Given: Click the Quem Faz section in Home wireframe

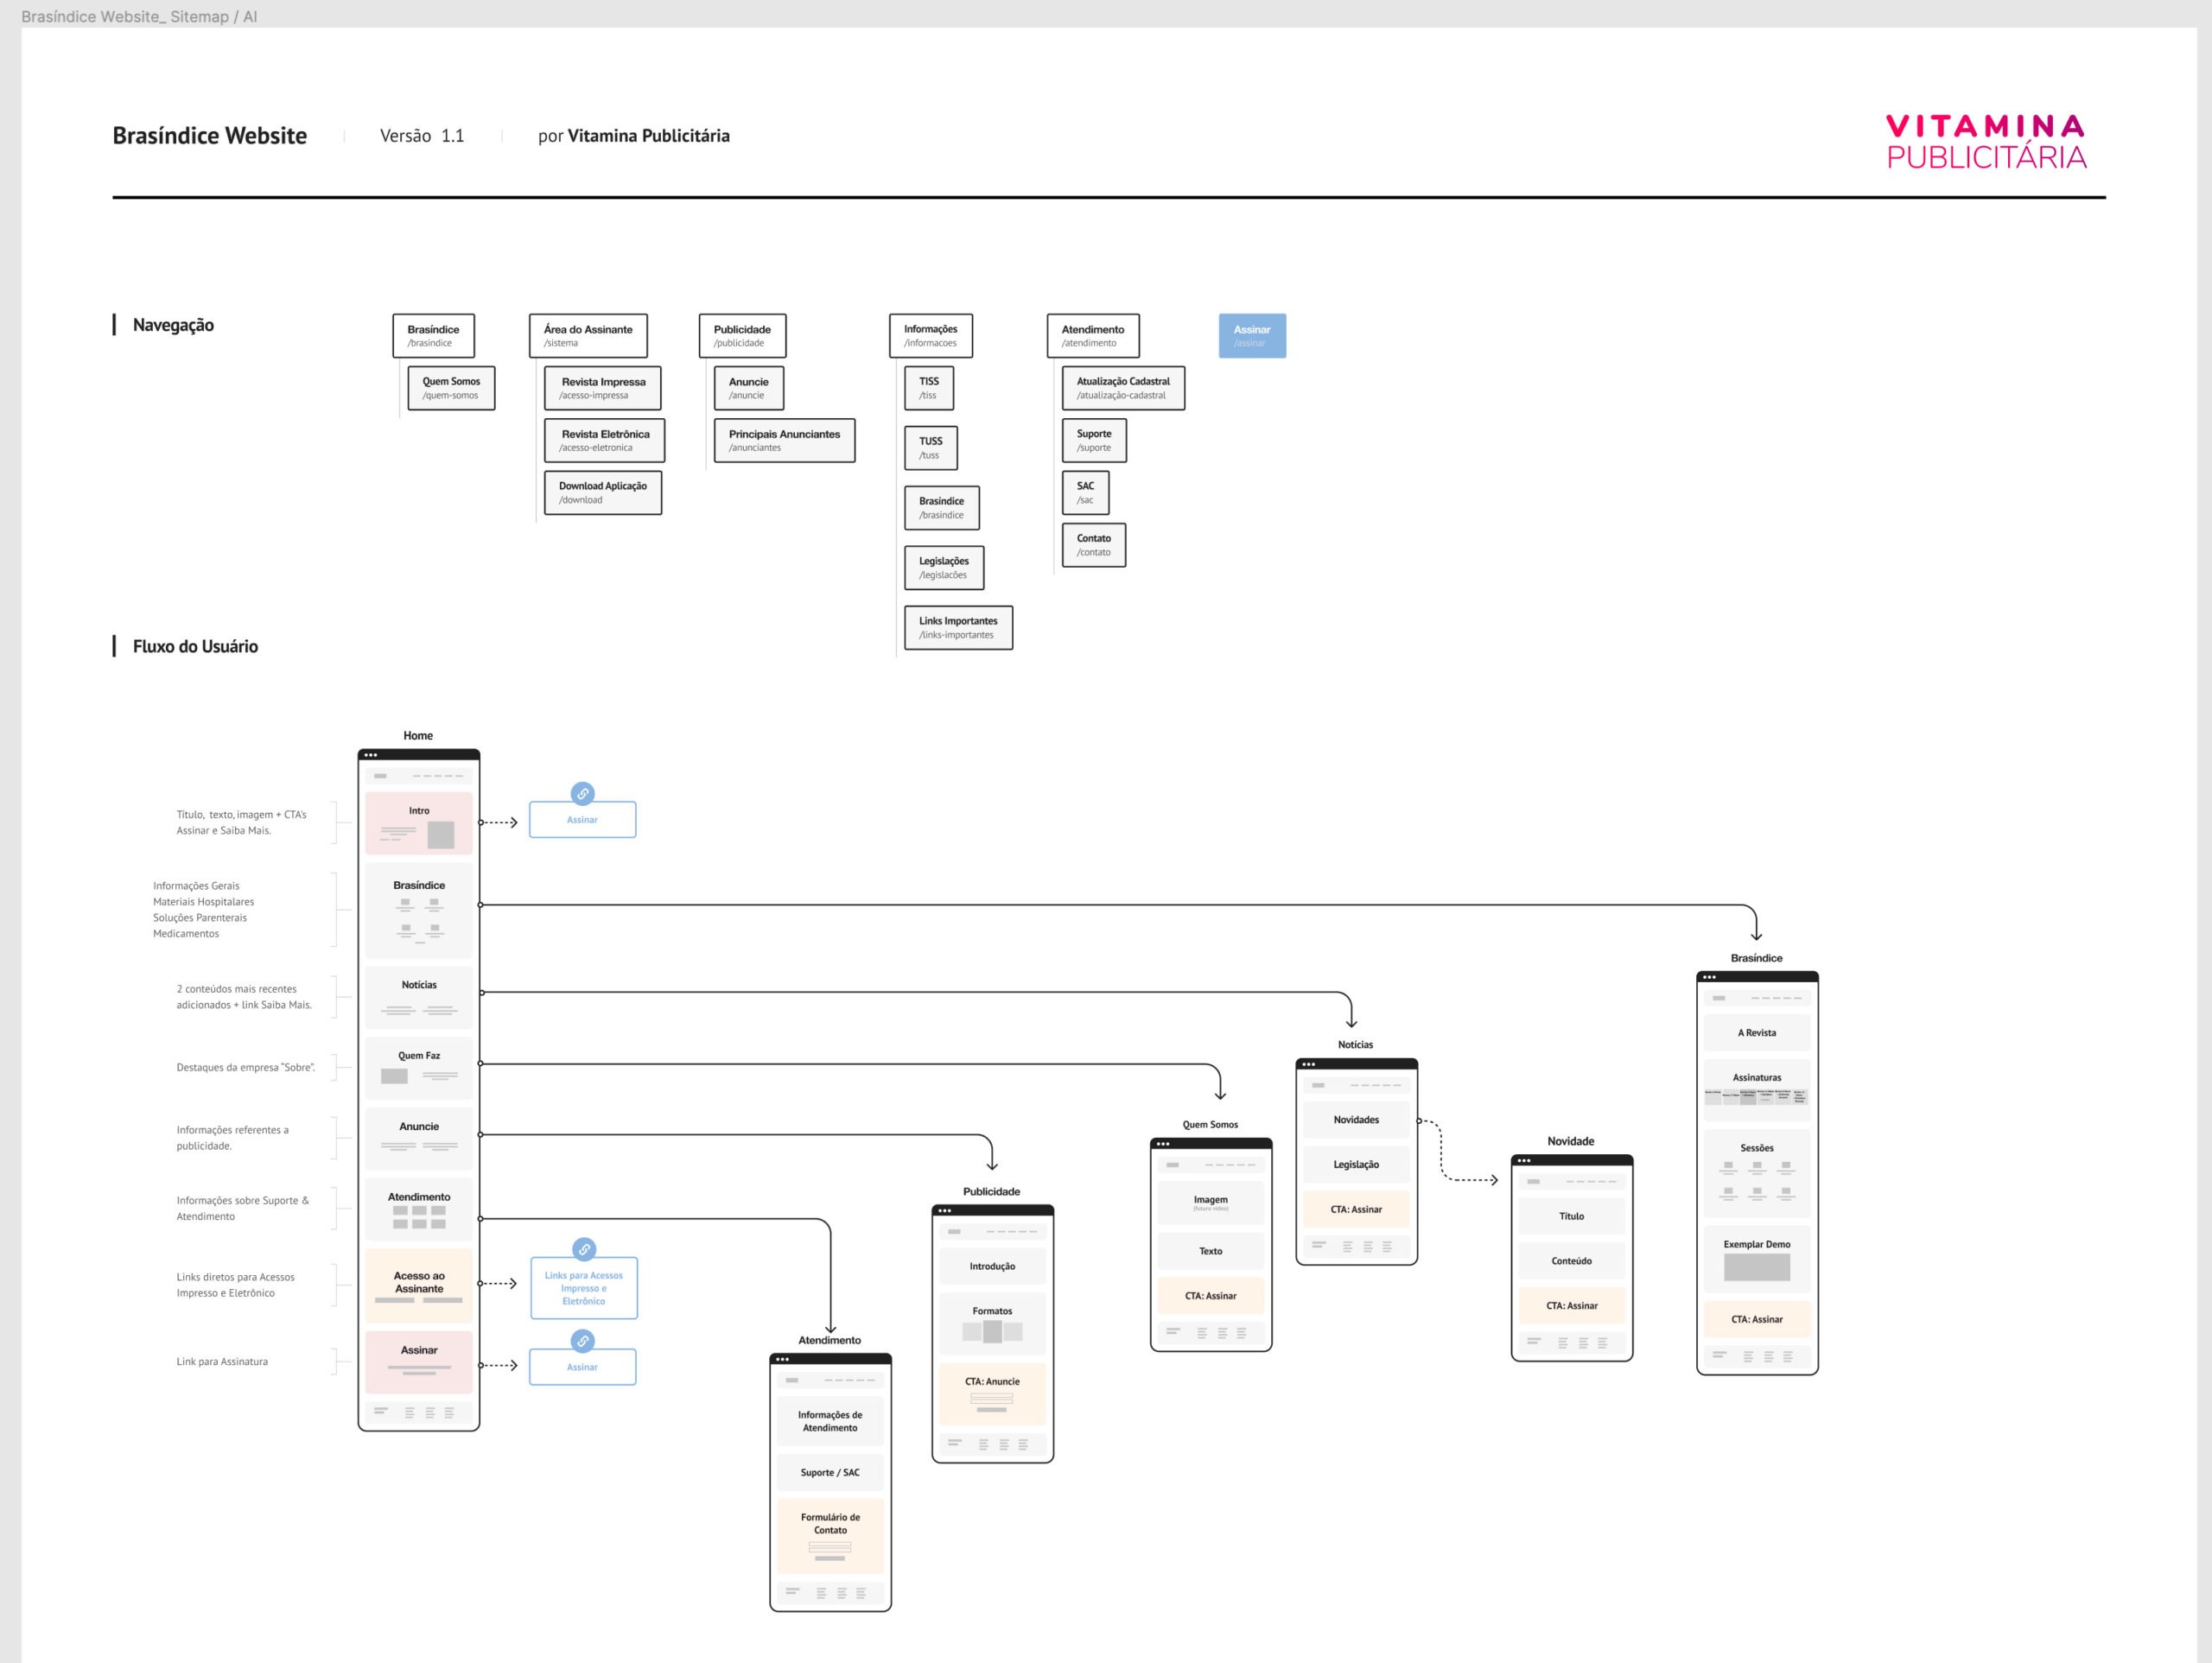Looking at the screenshot, I should pyautogui.click(x=419, y=1068).
